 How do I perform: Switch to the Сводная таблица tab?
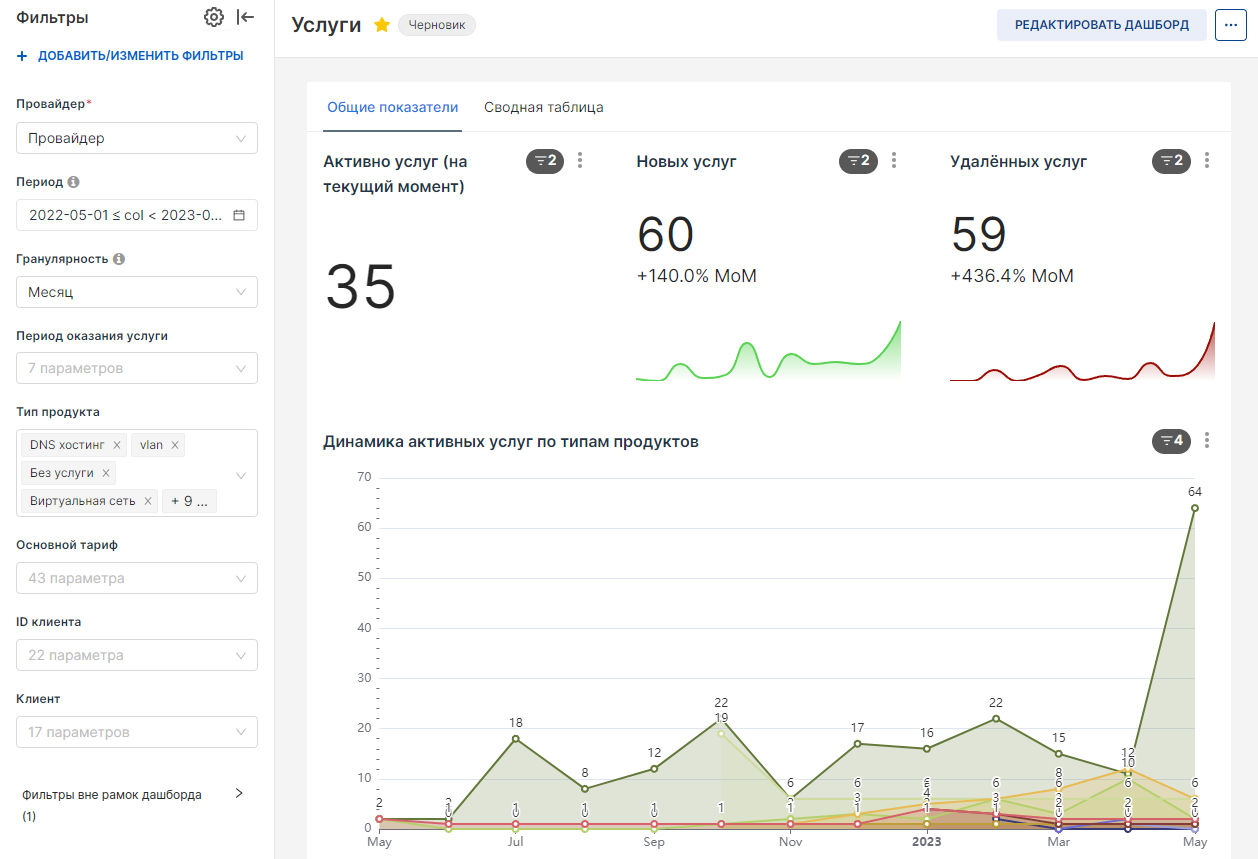click(x=543, y=107)
